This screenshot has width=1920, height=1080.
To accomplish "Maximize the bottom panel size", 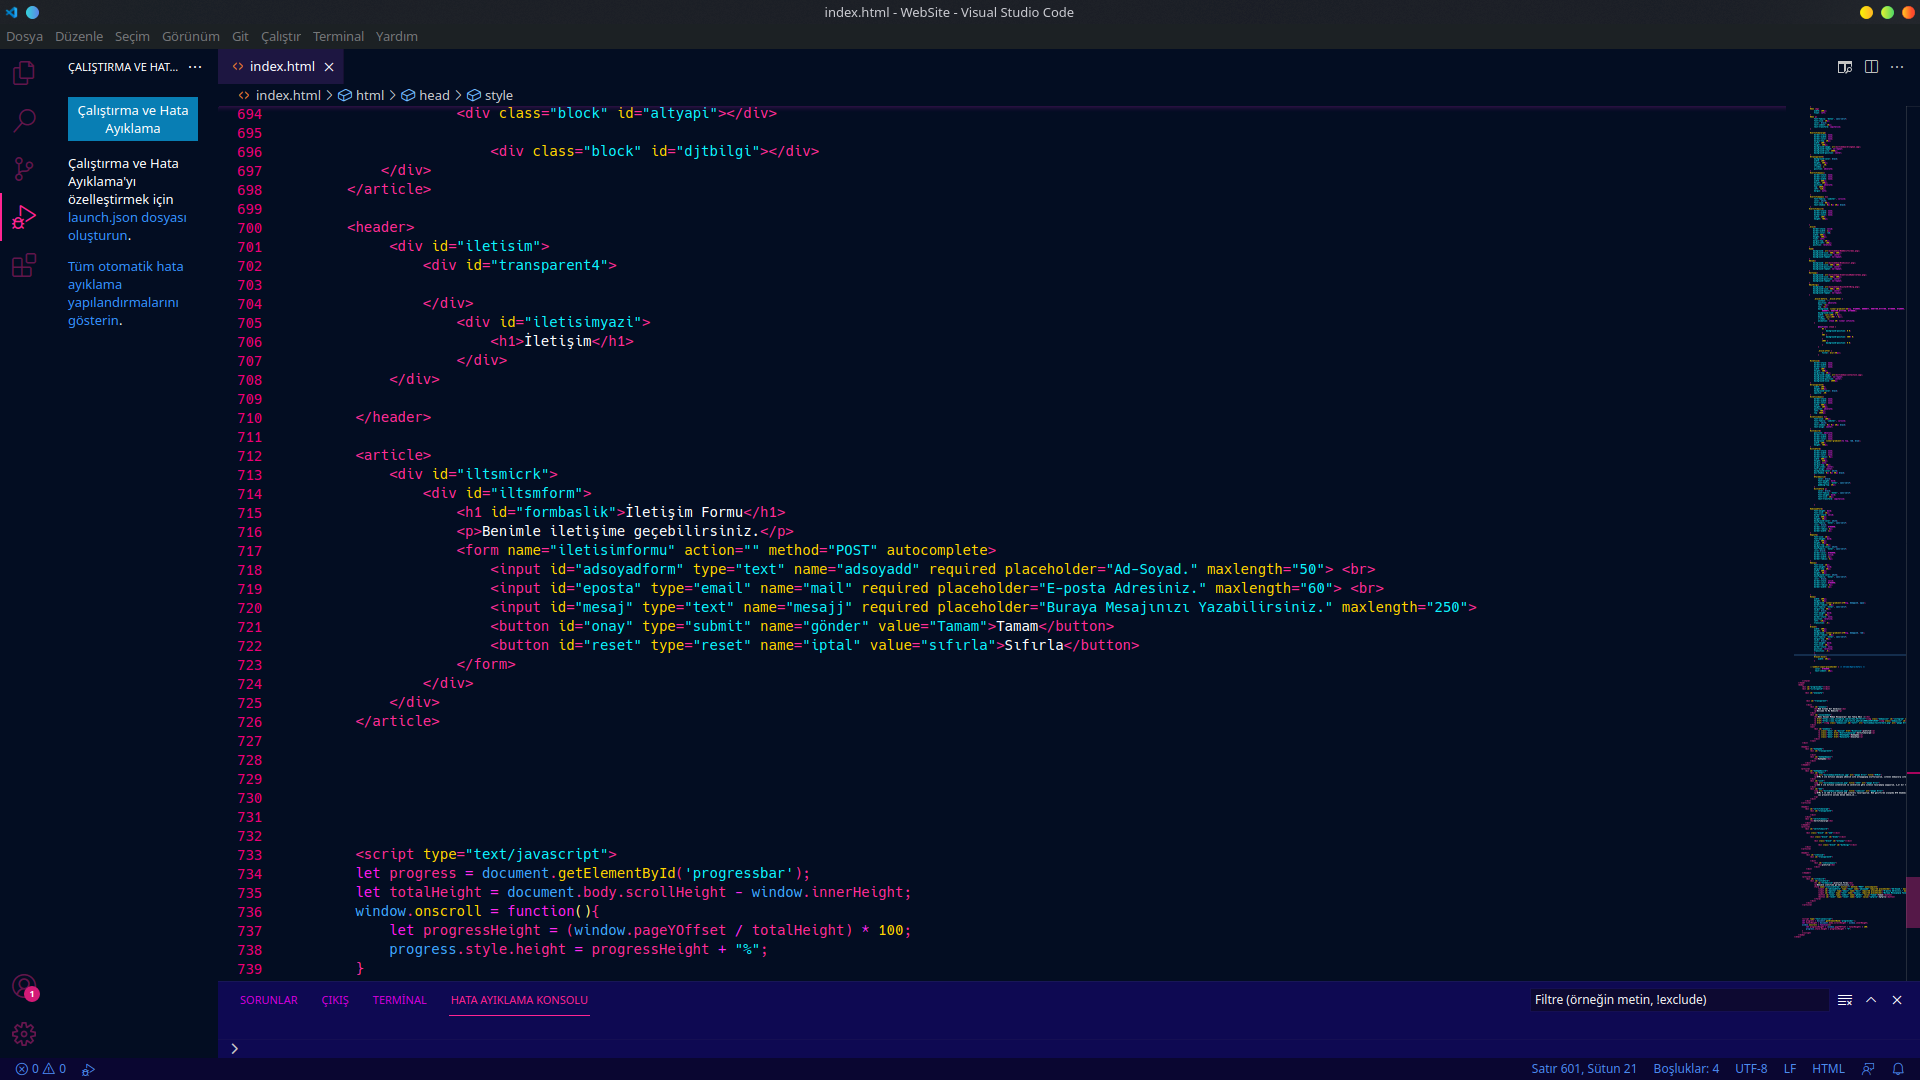I will 1871,1000.
